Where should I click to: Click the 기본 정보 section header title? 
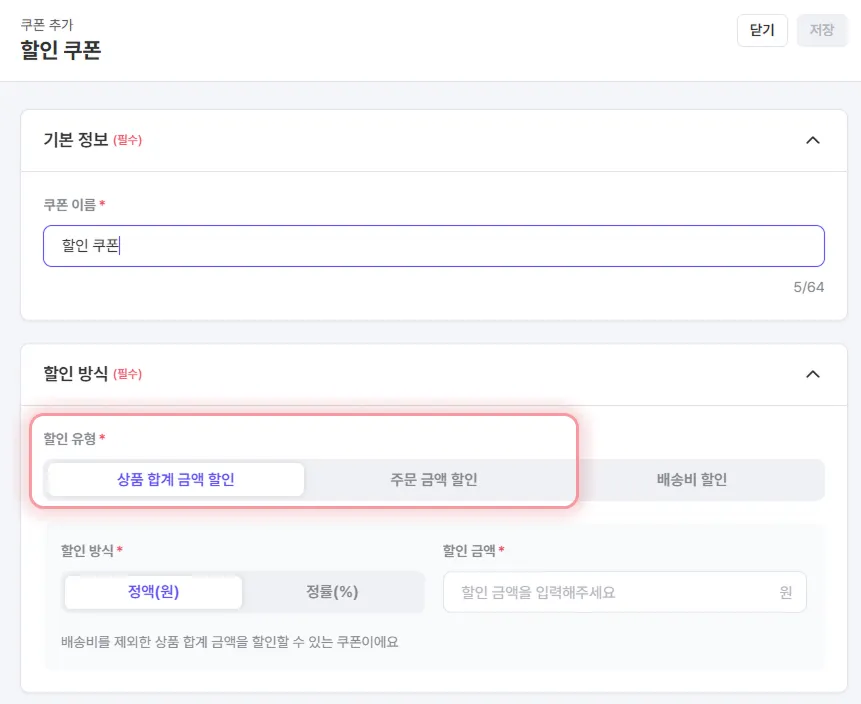75,141
